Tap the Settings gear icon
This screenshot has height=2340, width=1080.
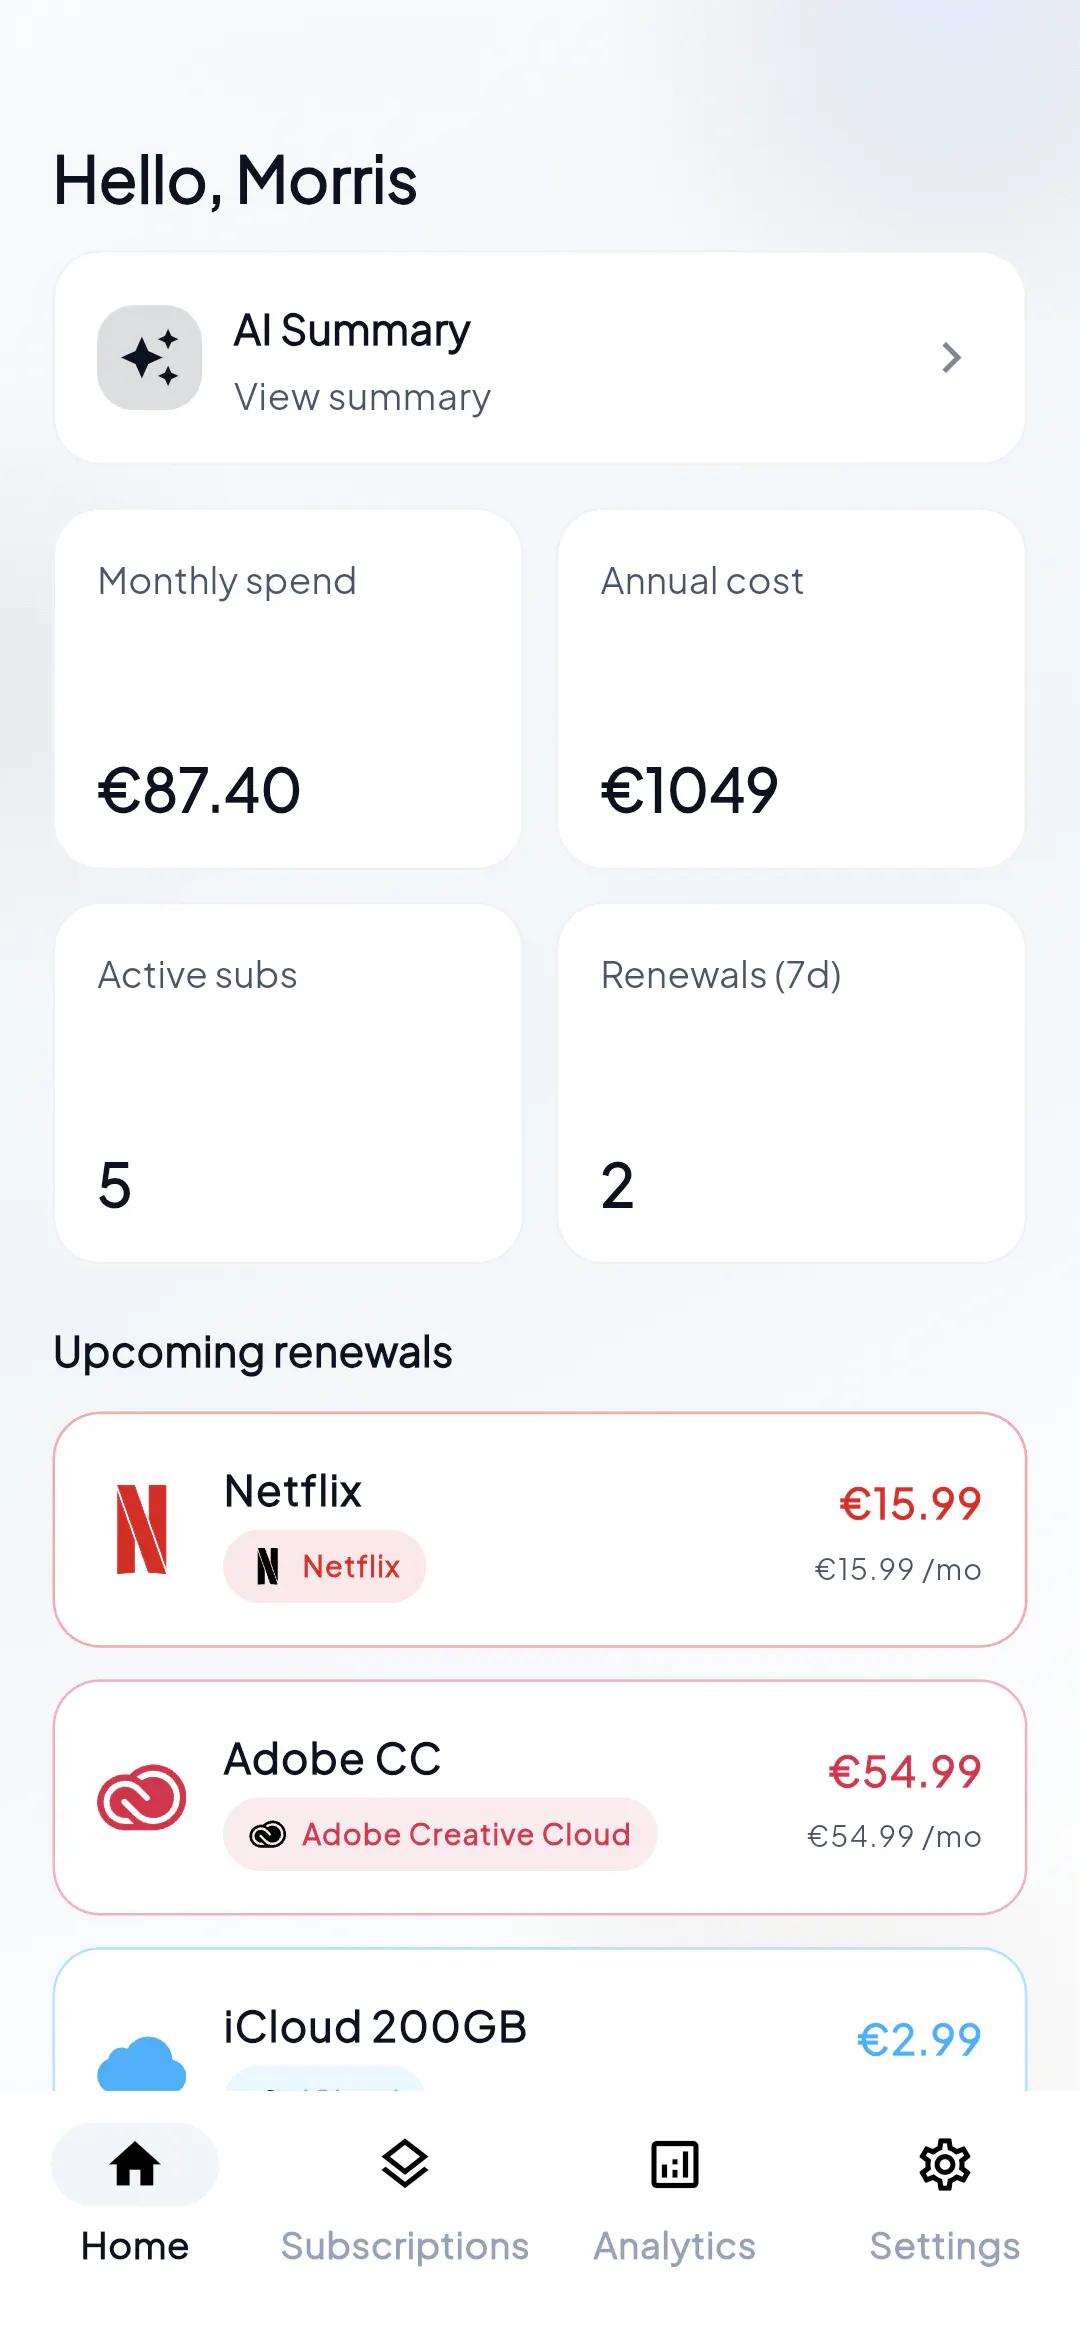[945, 2165]
